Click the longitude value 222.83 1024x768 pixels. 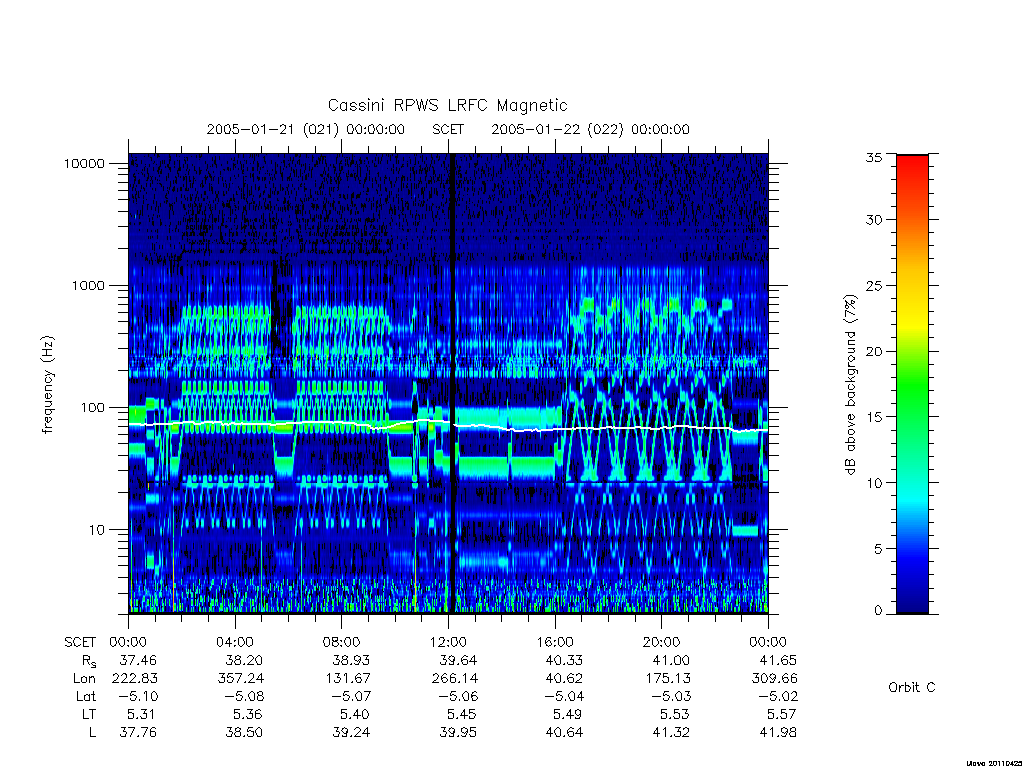pos(135,679)
